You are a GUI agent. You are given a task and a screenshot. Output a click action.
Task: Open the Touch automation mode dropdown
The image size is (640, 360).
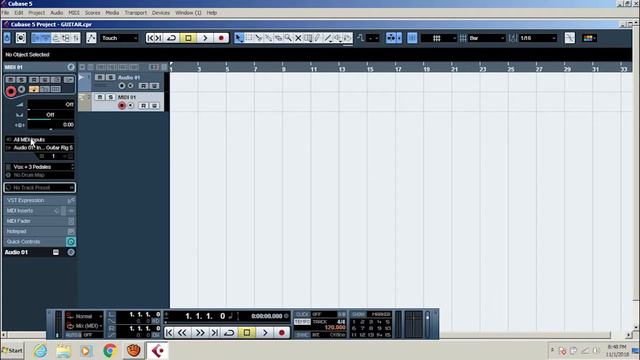119,38
